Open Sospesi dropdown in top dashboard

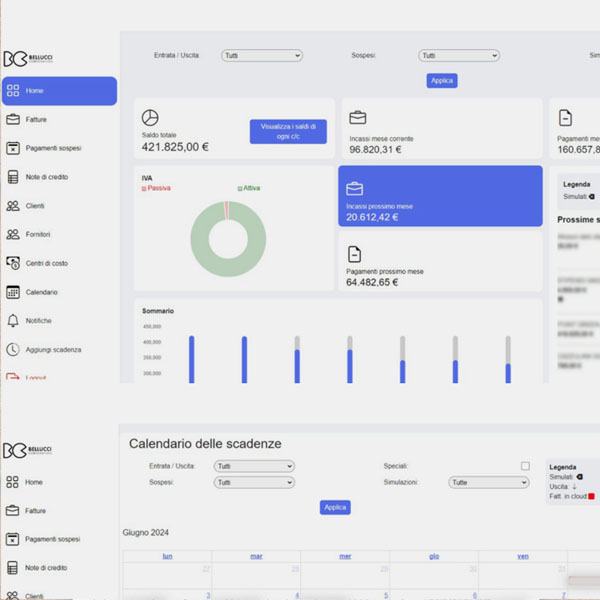click(459, 55)
